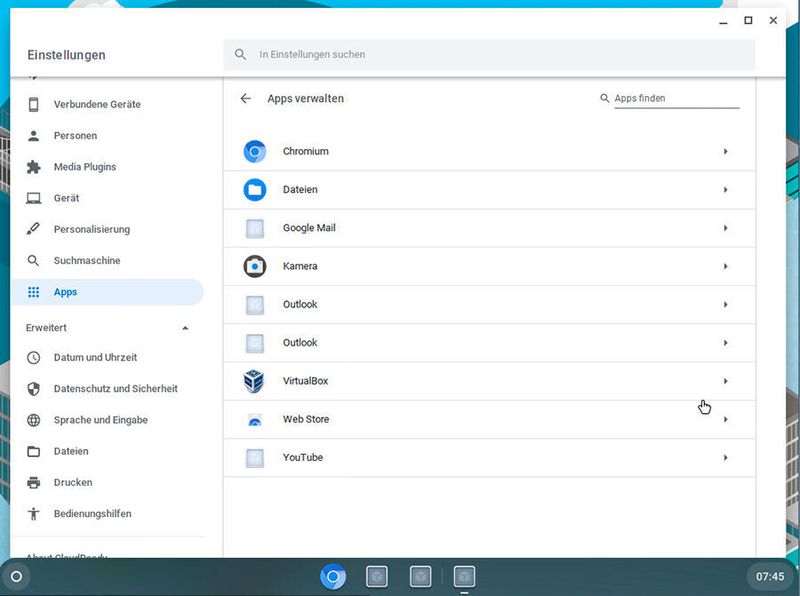Select the YouTube app name
Viewport: 800px width, 596px height.
[303, 458]
